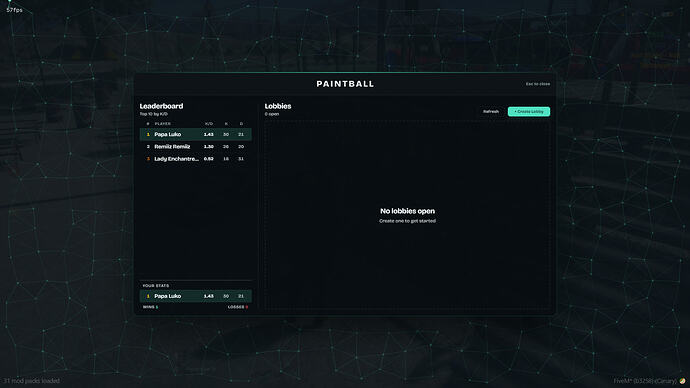Click the PLAYER column header
This screenshot has width=690, height=388.
162,124
